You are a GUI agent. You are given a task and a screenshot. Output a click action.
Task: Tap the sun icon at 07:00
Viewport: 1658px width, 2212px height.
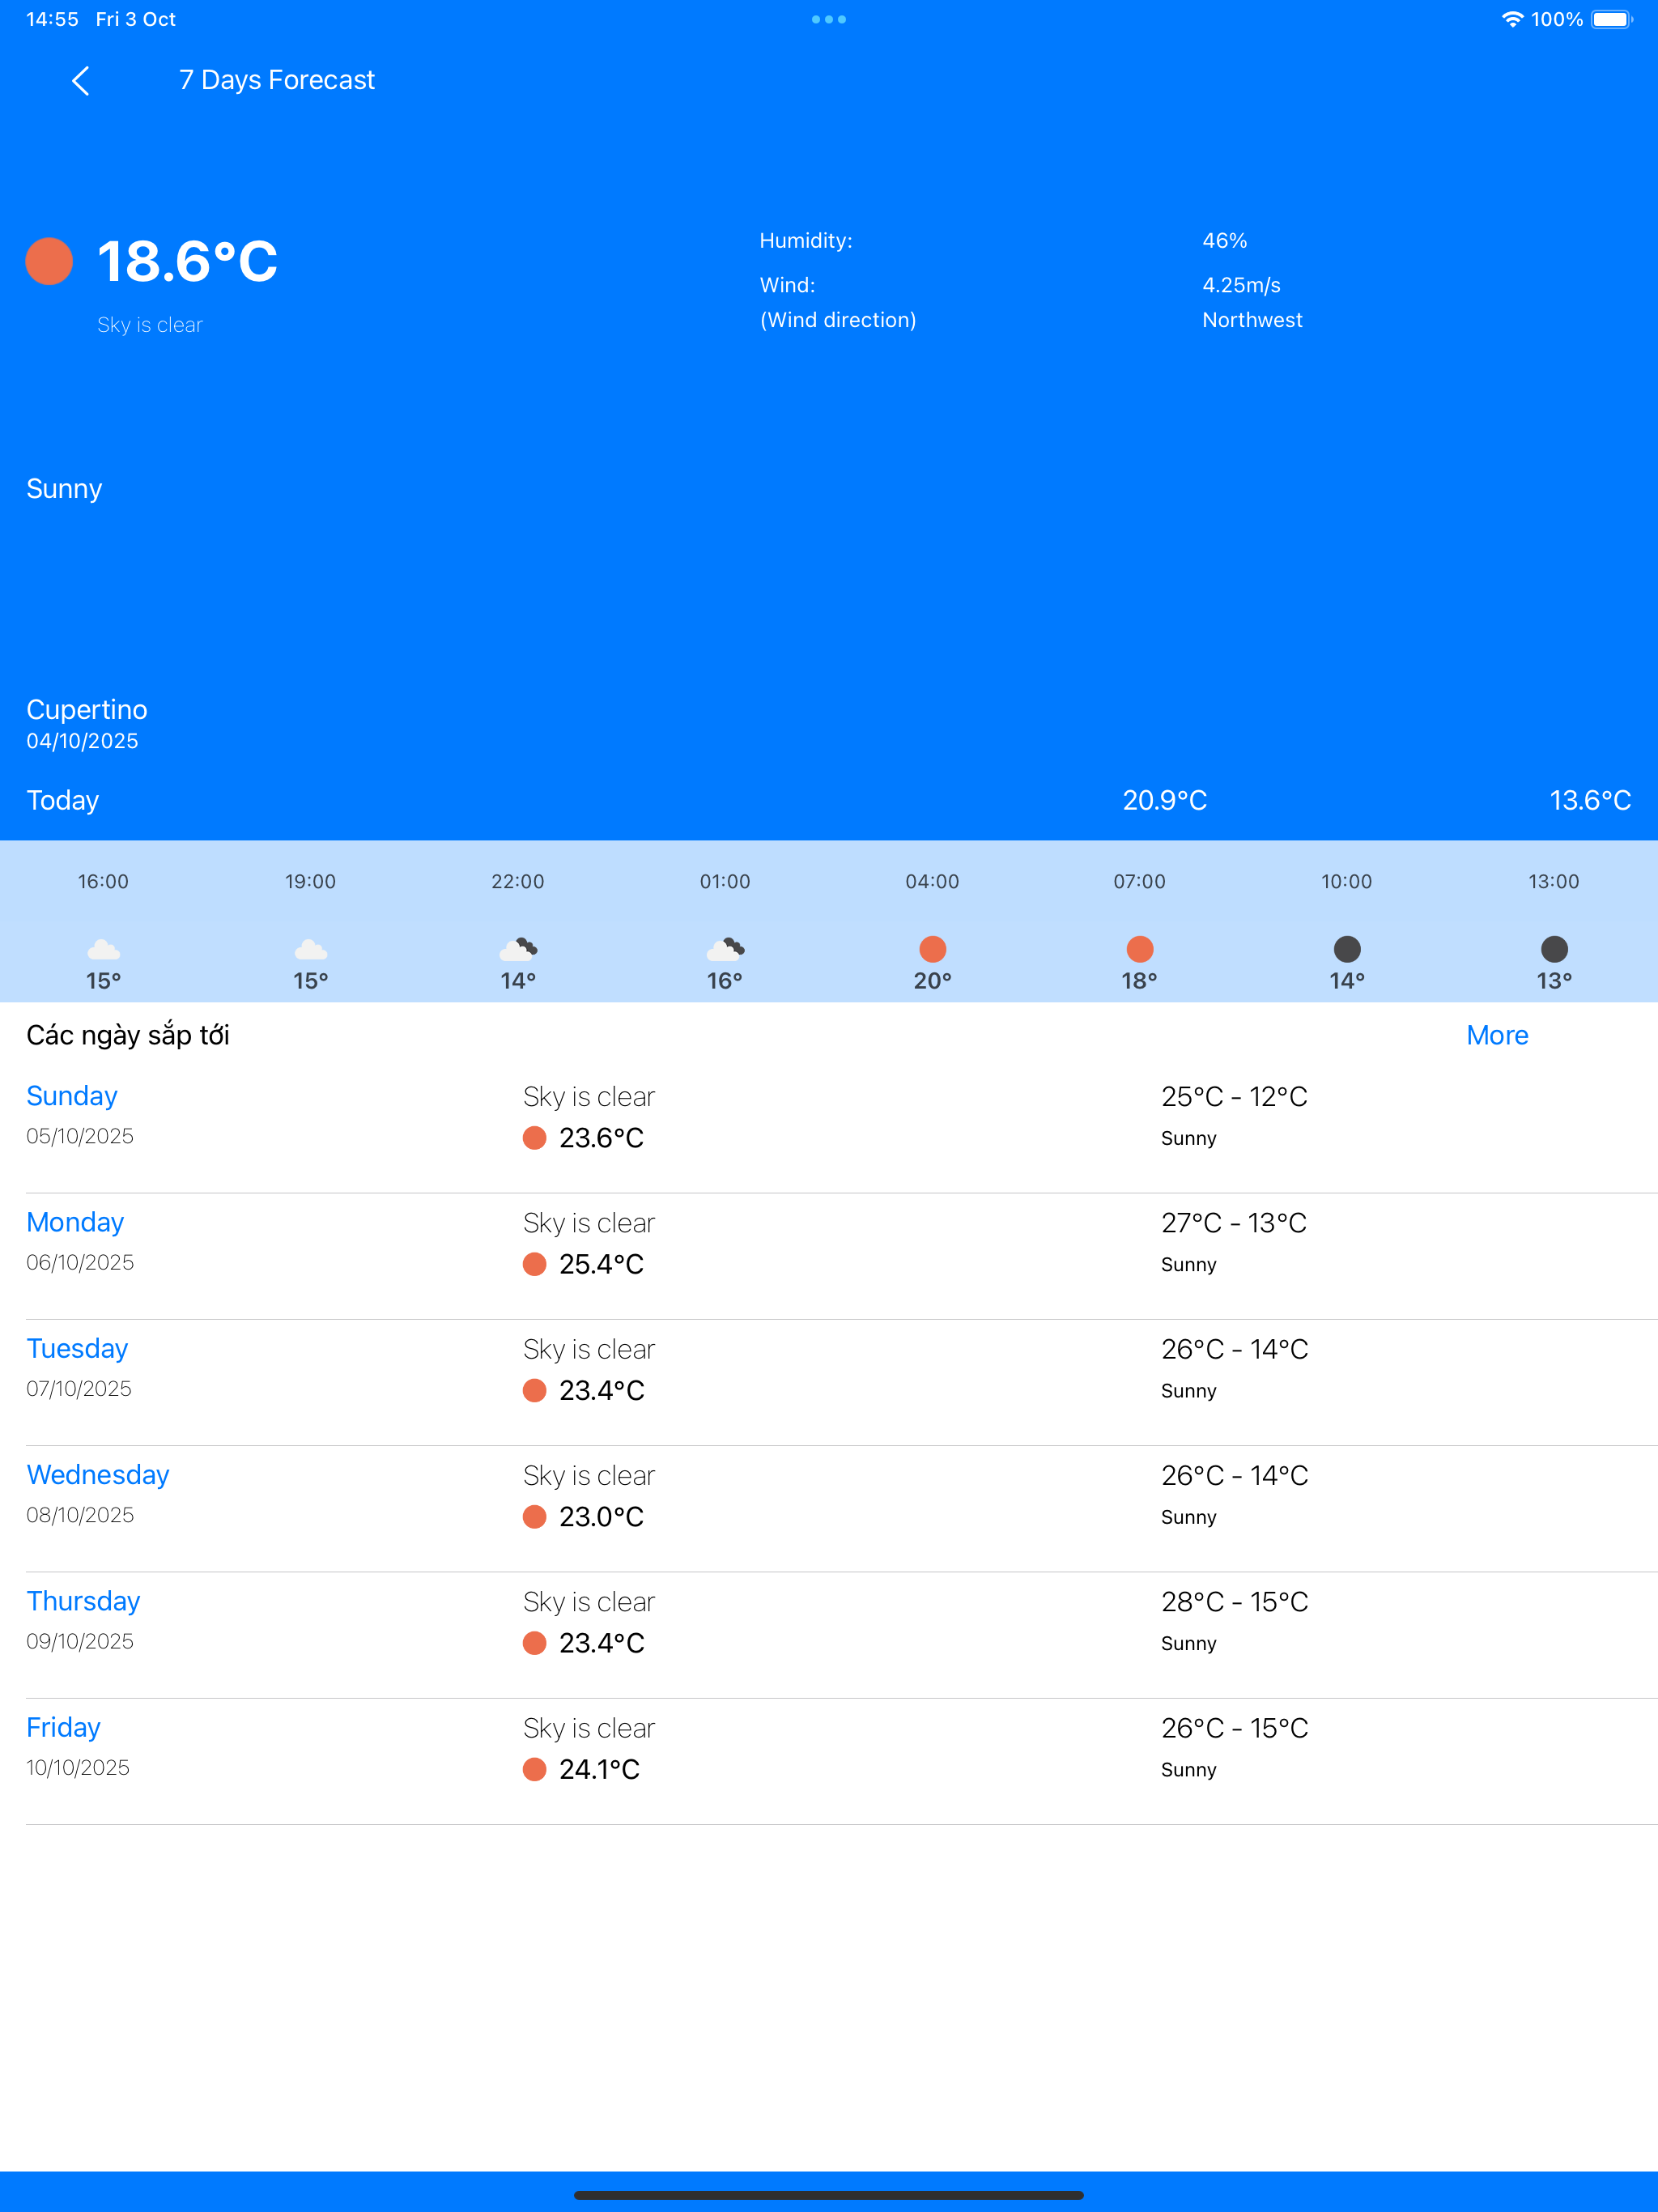[1139, 949]
